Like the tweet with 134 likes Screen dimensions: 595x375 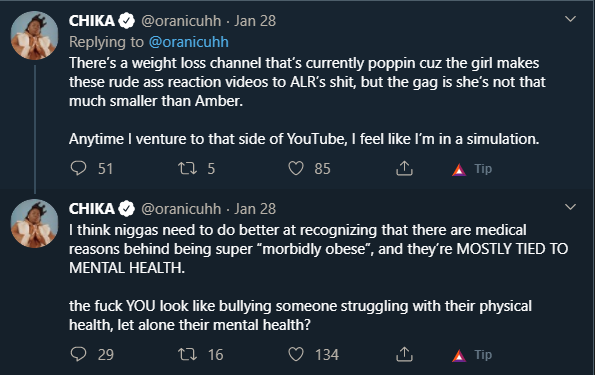pyautogui.click(x=296, y=354)
